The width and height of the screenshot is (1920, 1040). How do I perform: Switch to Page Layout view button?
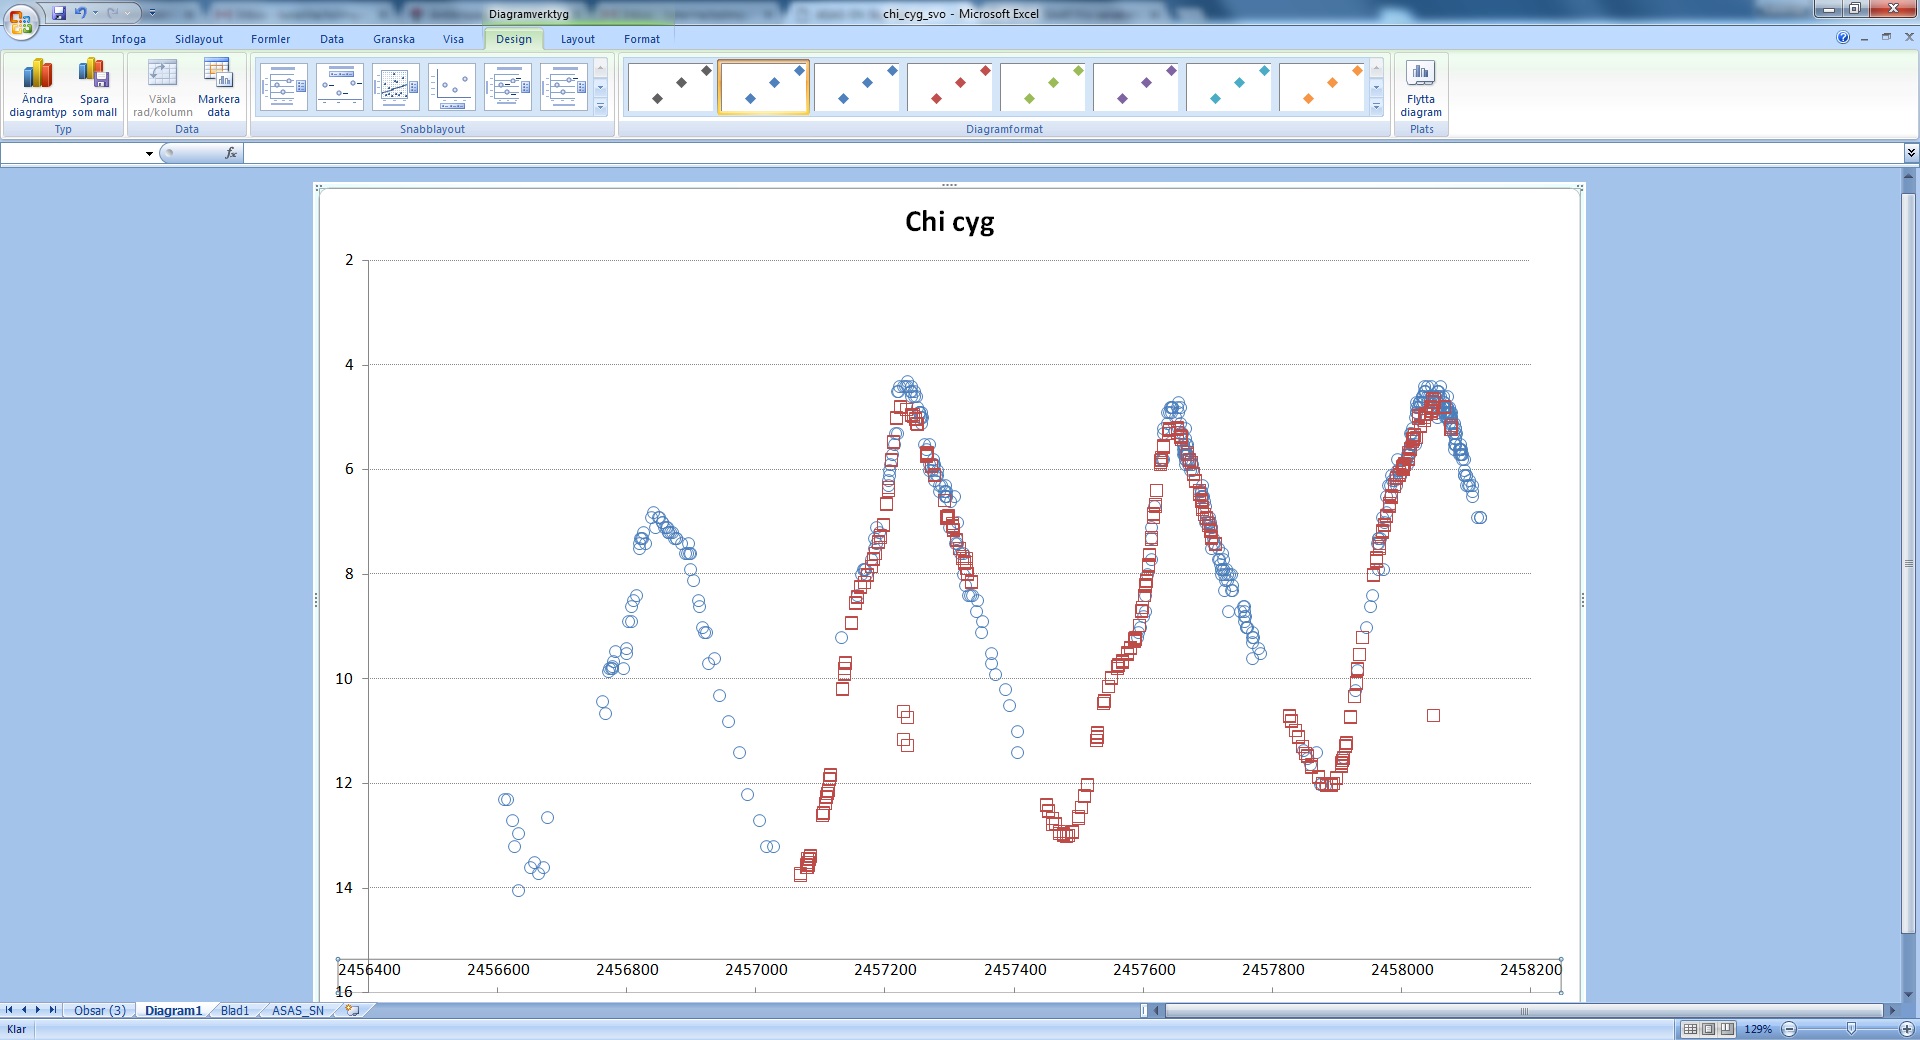click(x=1709, y=1029)
